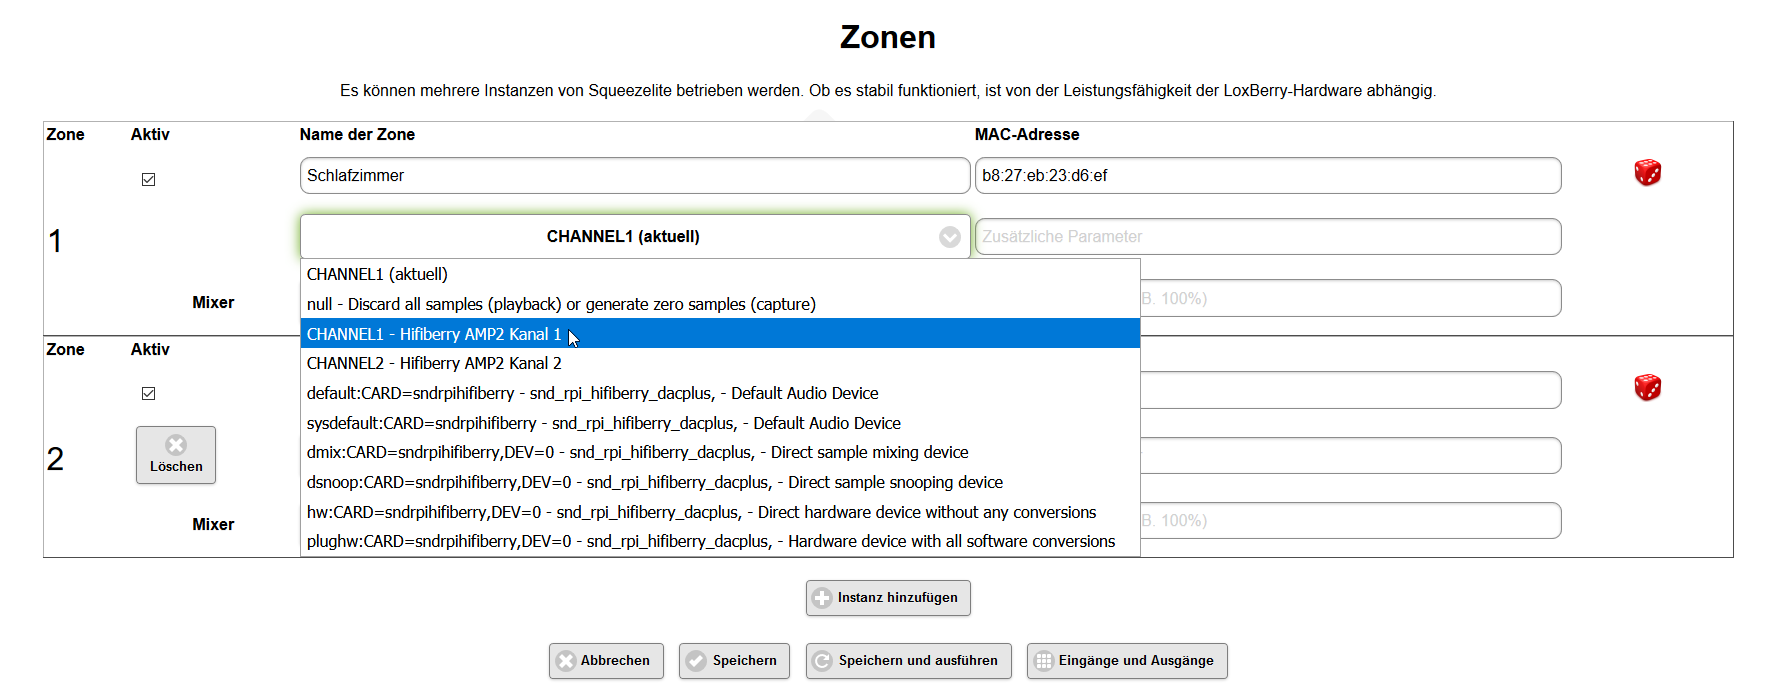
Task: Click the MAC address field b8:27:eb:23:d6:ef
Action: 1267,176
